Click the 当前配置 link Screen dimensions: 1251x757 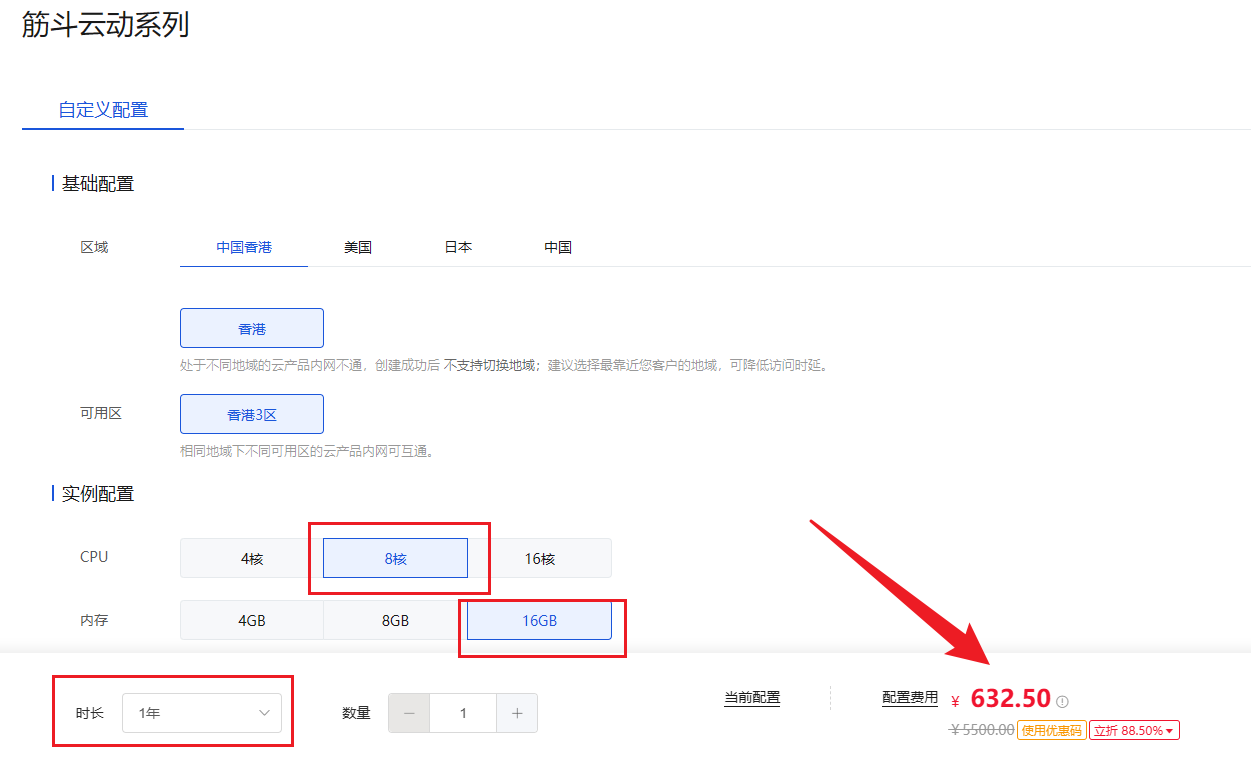(752, 698)
